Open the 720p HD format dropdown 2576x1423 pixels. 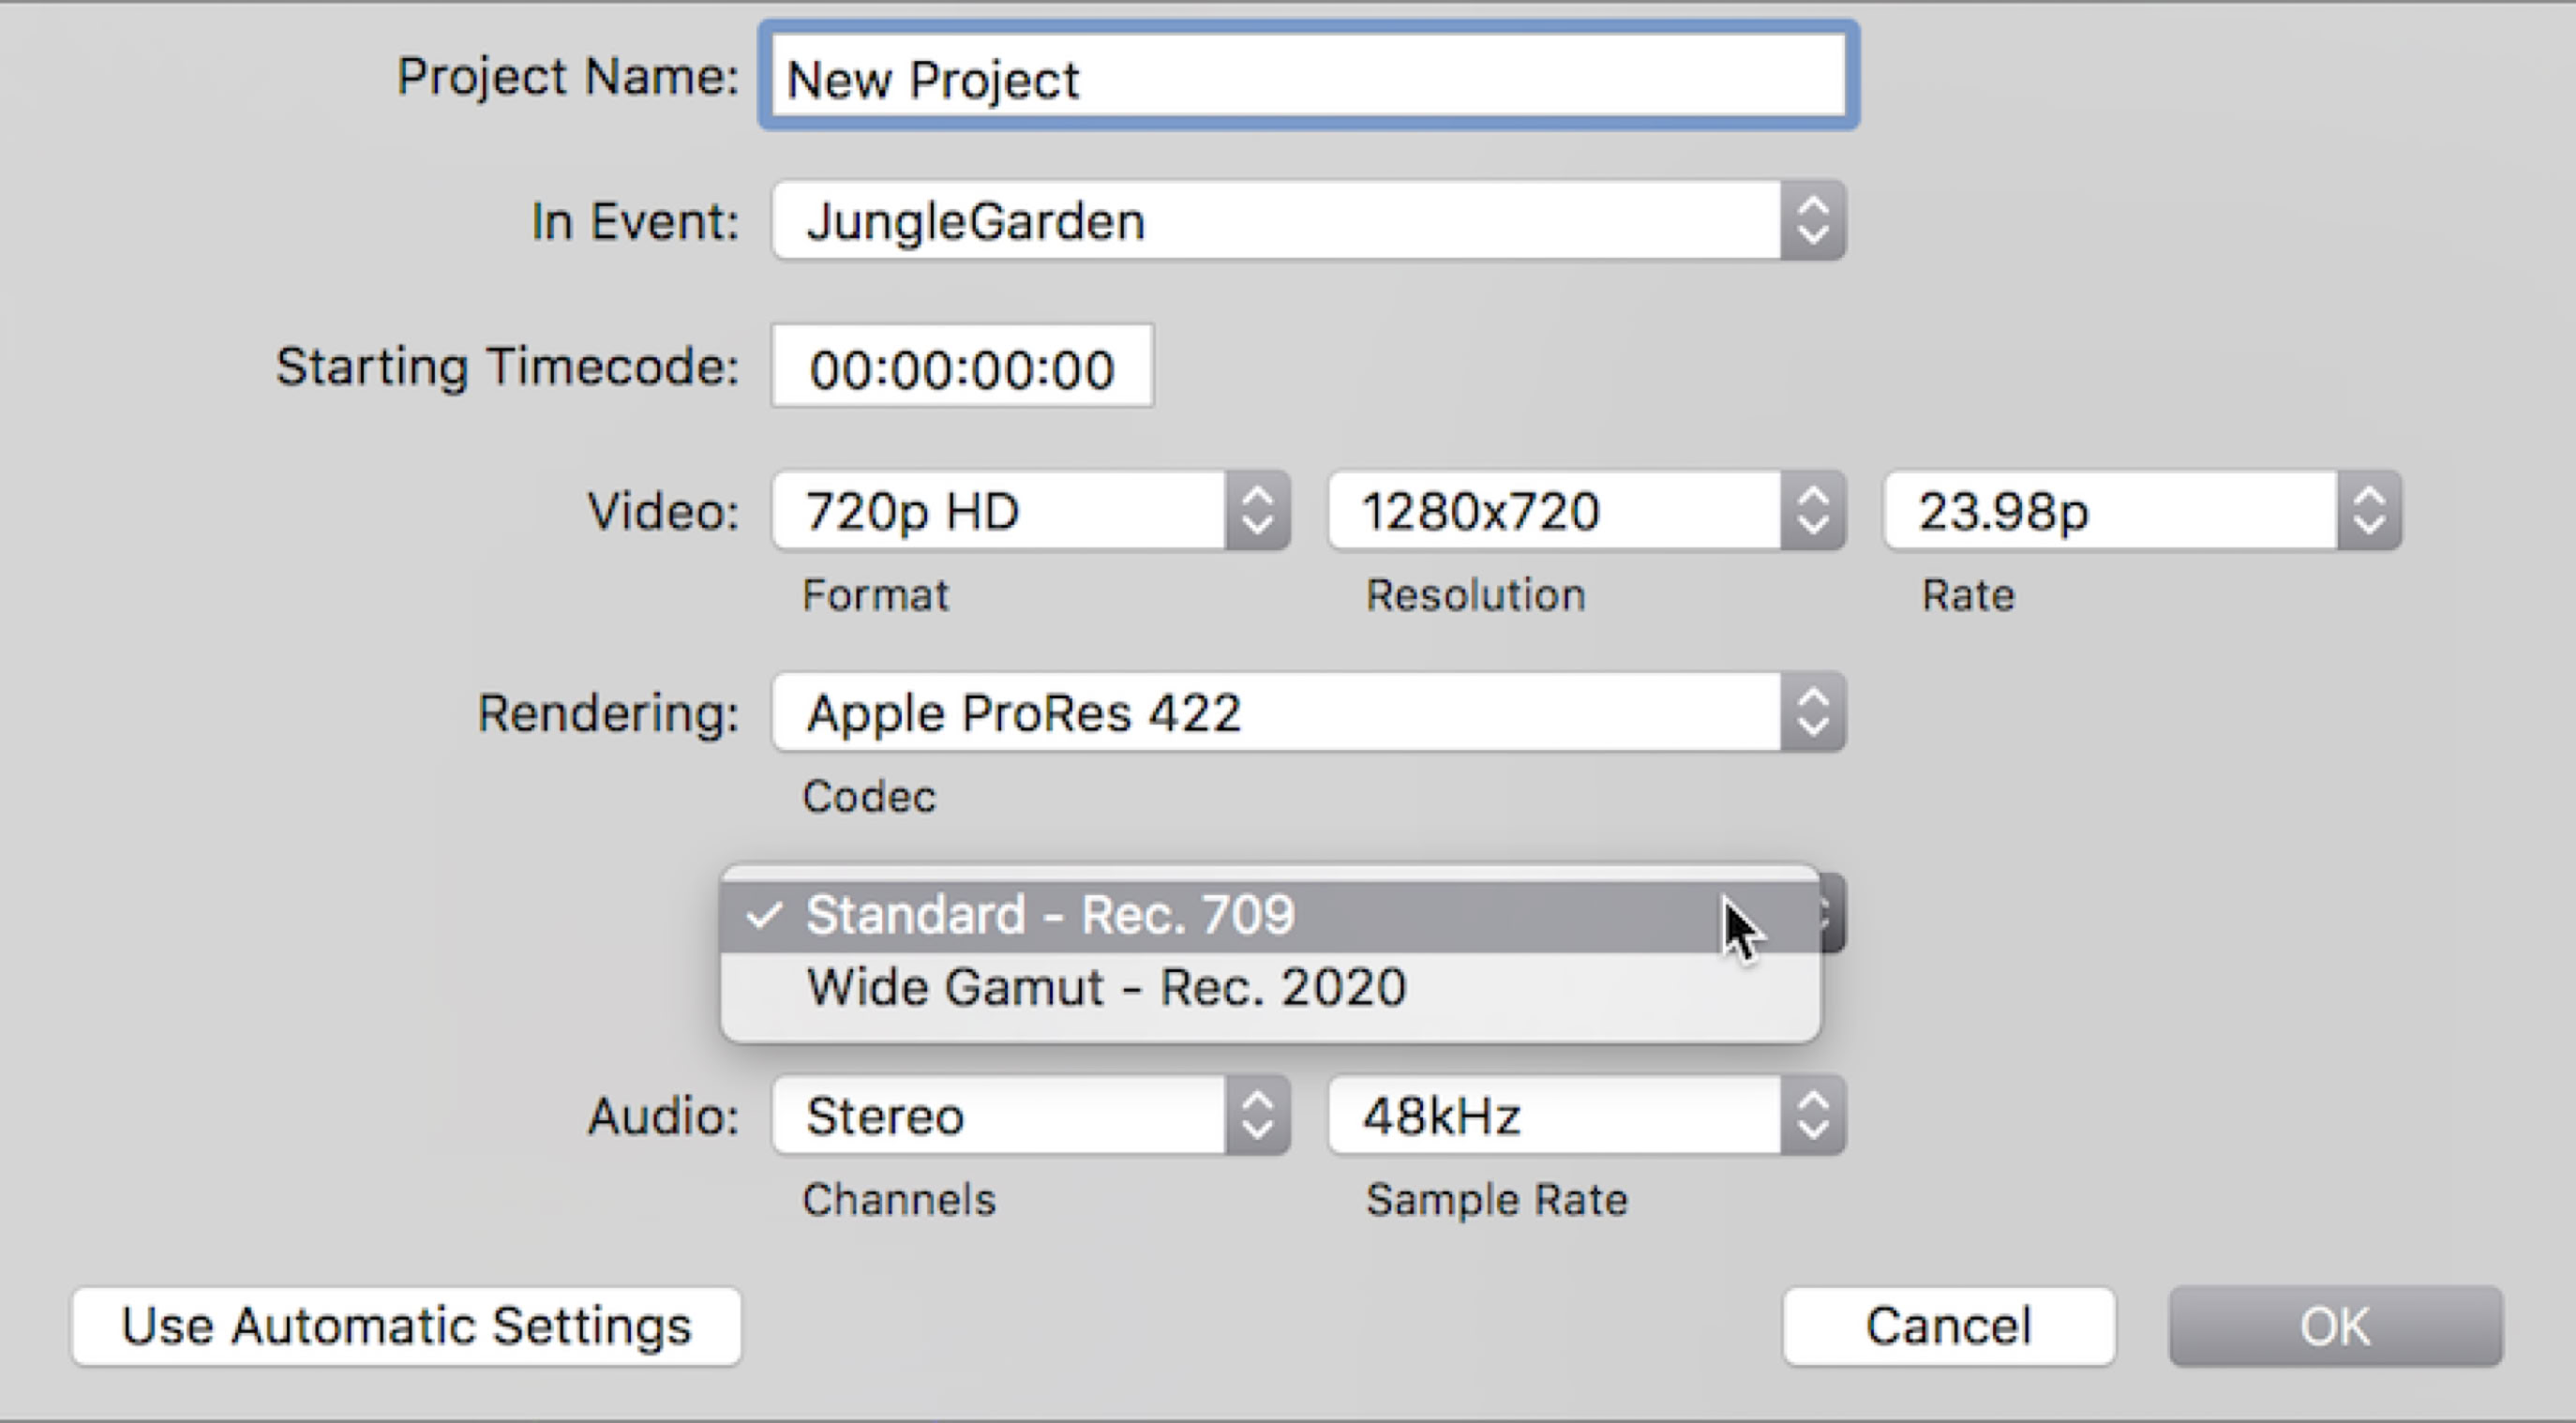998,511
